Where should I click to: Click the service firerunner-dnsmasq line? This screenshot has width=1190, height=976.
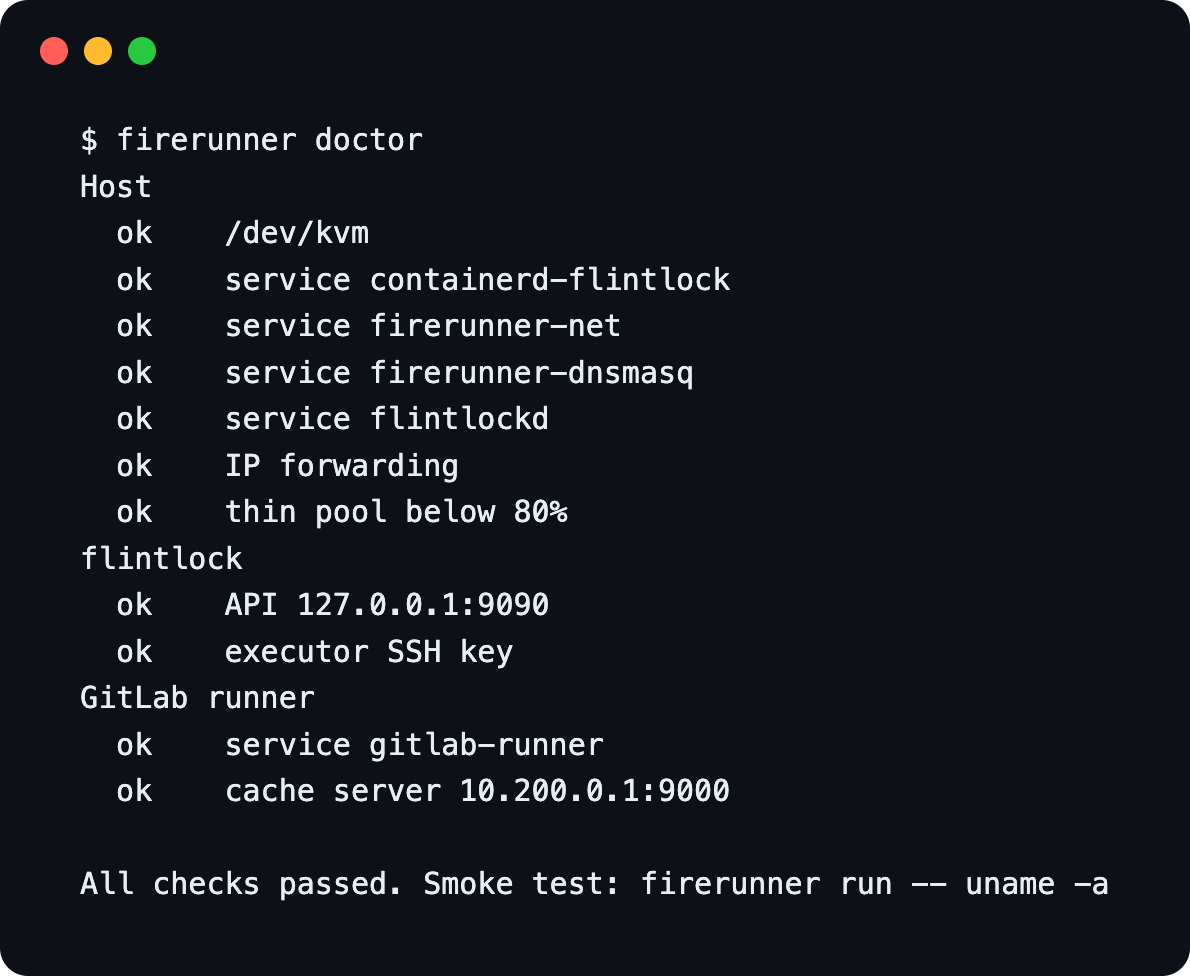tap(405, 373)
